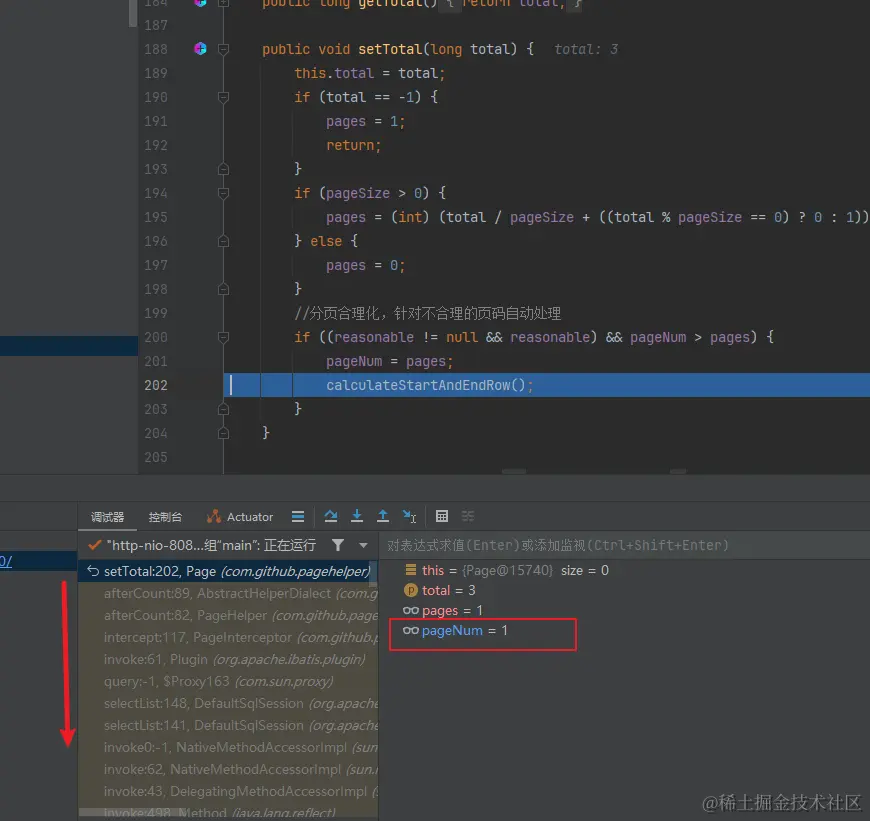Viewport: 870px width, 821px height.
Task: Click the Step Over debugger icon
Action: [331, 516]
